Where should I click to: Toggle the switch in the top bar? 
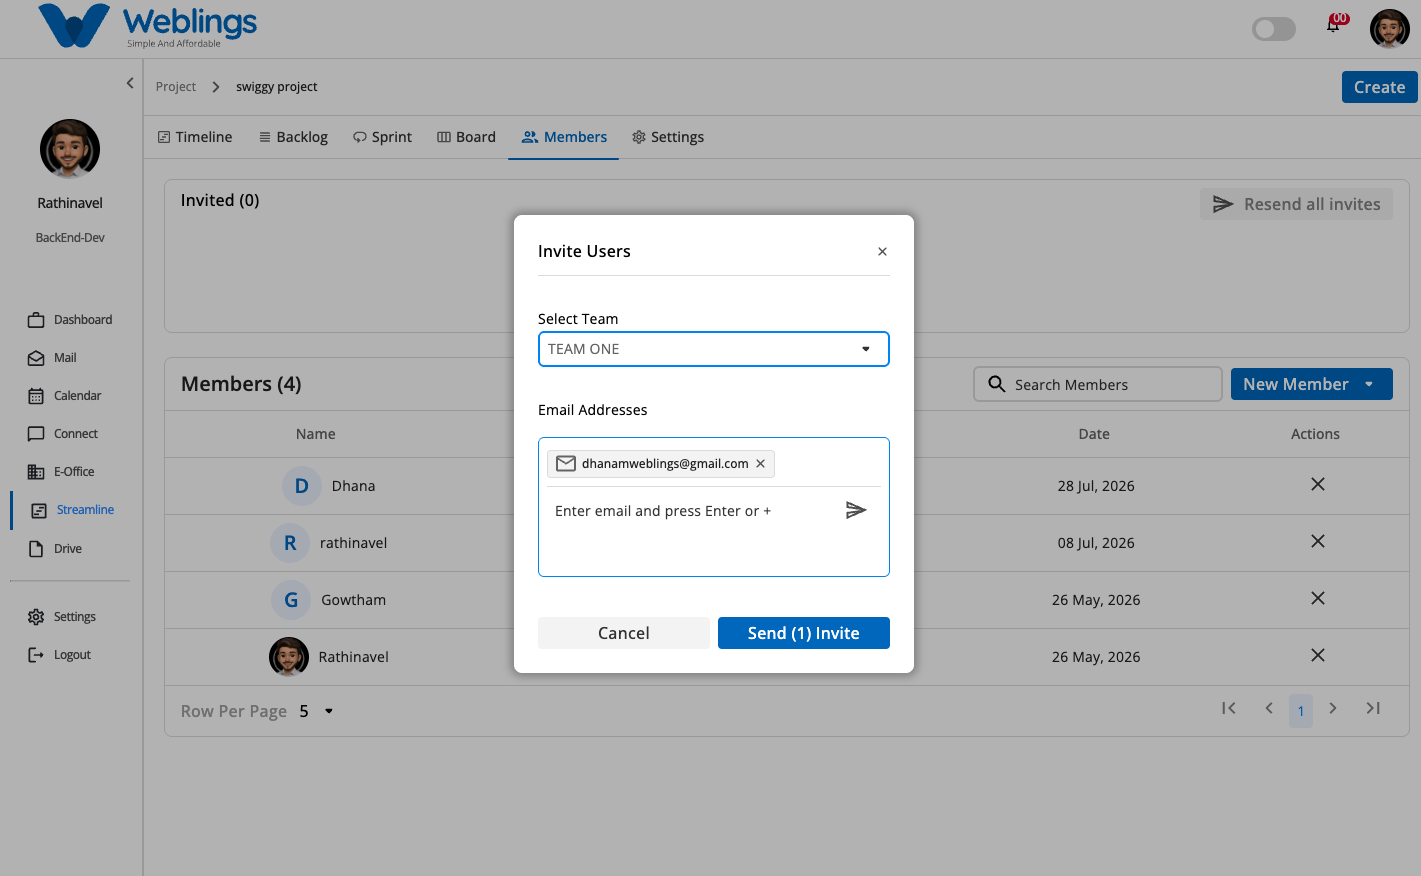point(1274,29)
